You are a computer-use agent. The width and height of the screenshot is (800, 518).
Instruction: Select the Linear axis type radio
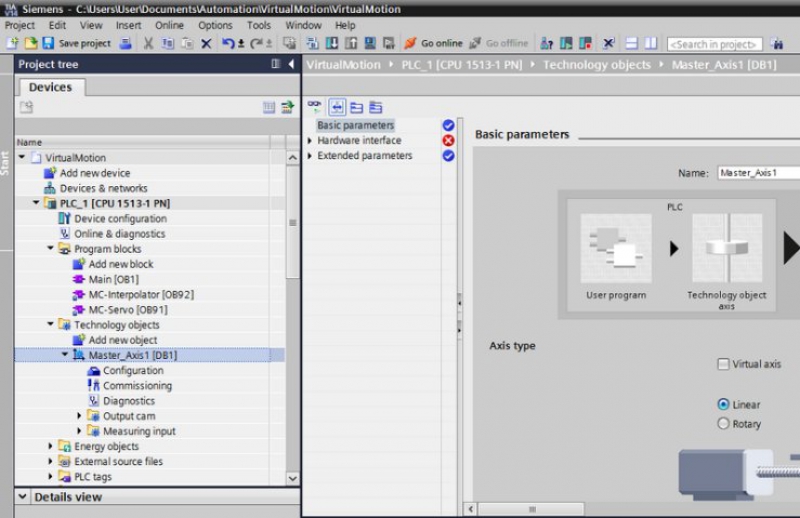pos(723,404)
